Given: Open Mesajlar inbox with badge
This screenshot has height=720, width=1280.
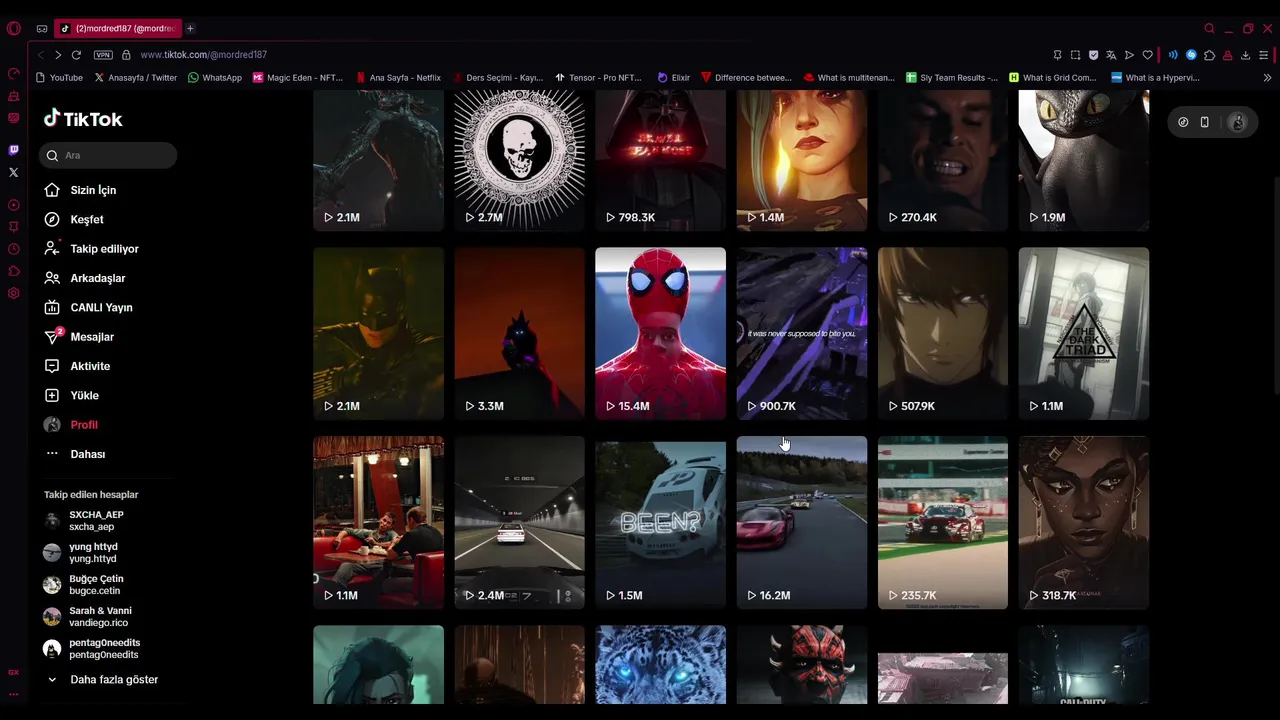Looking at the screenshot, I should click(79, 337).
